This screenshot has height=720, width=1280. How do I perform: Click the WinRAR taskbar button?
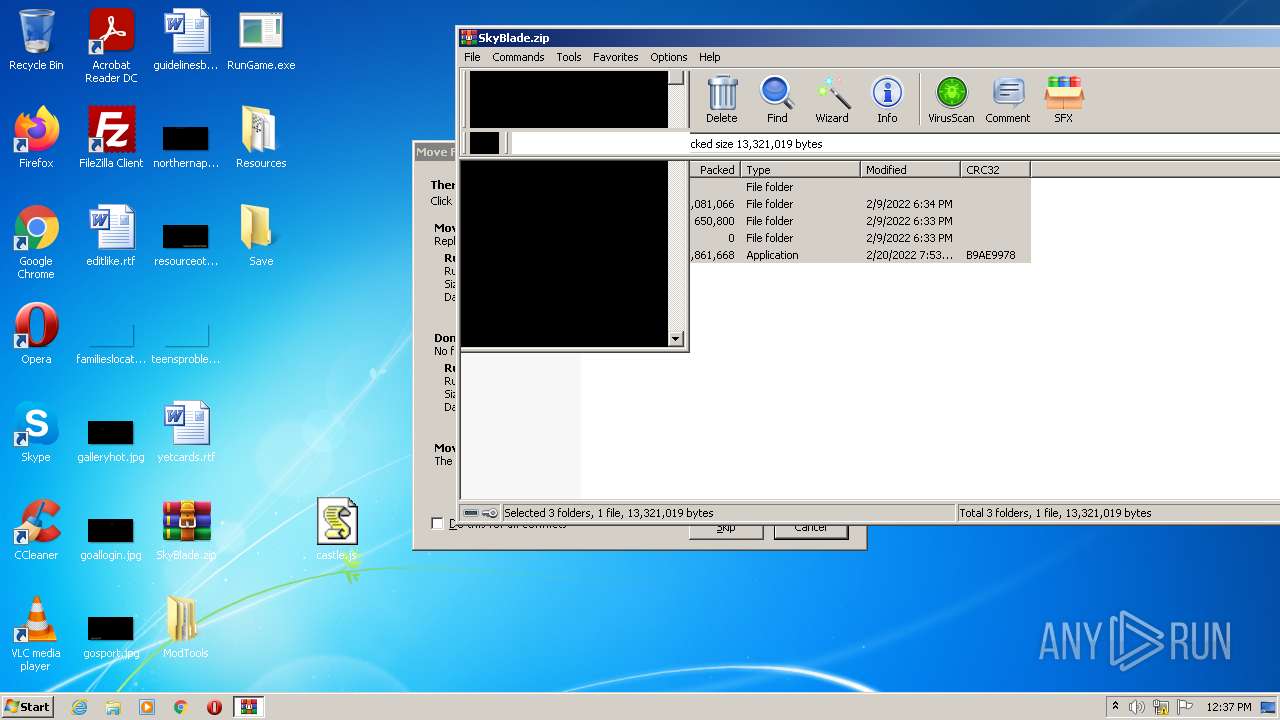[248, 707]
